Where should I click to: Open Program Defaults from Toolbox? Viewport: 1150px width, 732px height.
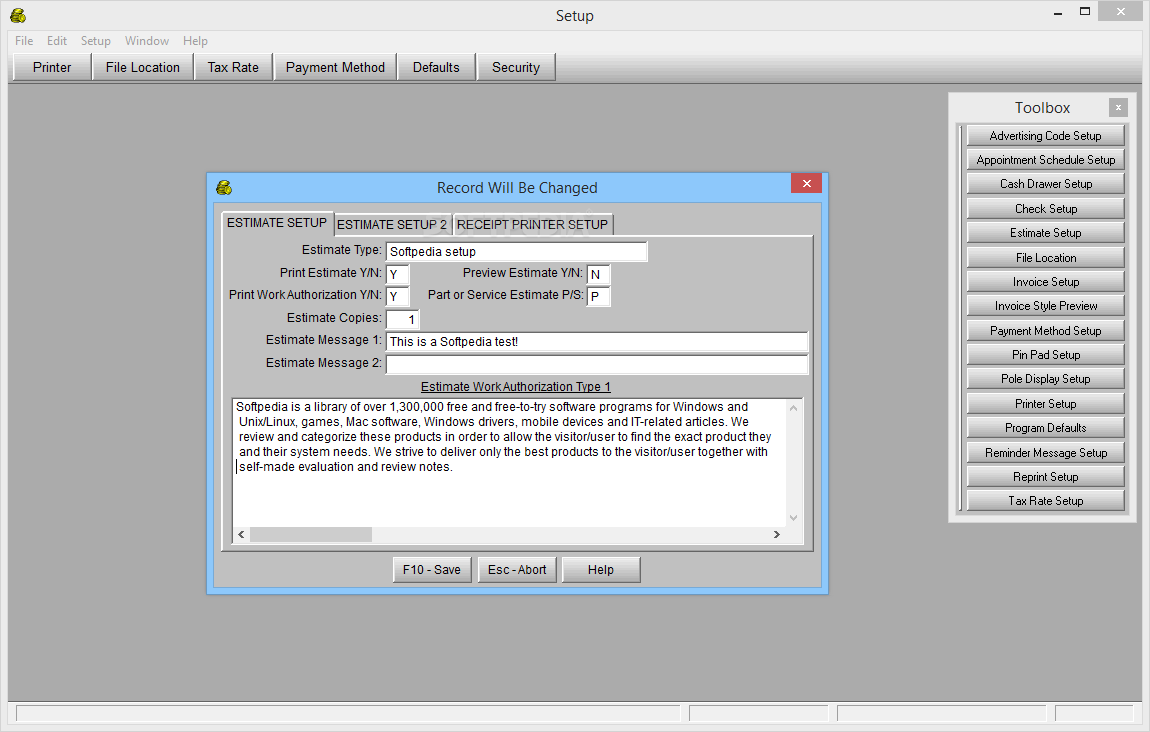(x=1045, y=428)
